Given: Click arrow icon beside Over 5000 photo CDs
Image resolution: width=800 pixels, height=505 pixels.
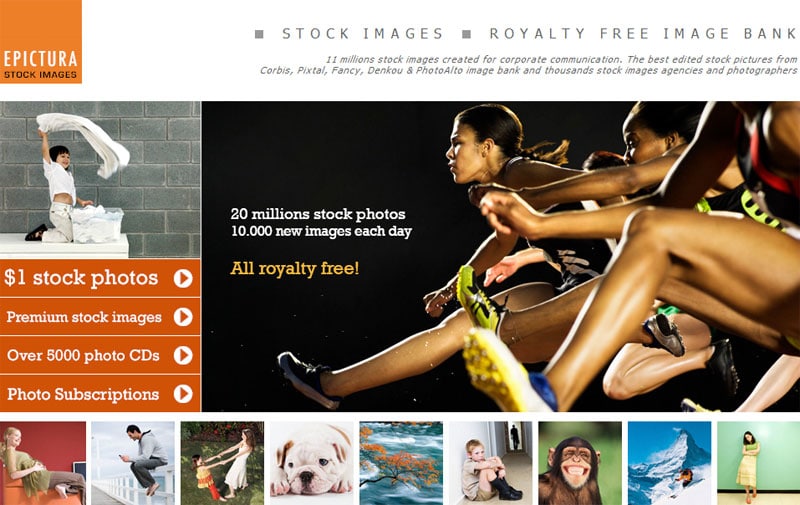Looking at the screenshot, I should [x=183, y=355].
